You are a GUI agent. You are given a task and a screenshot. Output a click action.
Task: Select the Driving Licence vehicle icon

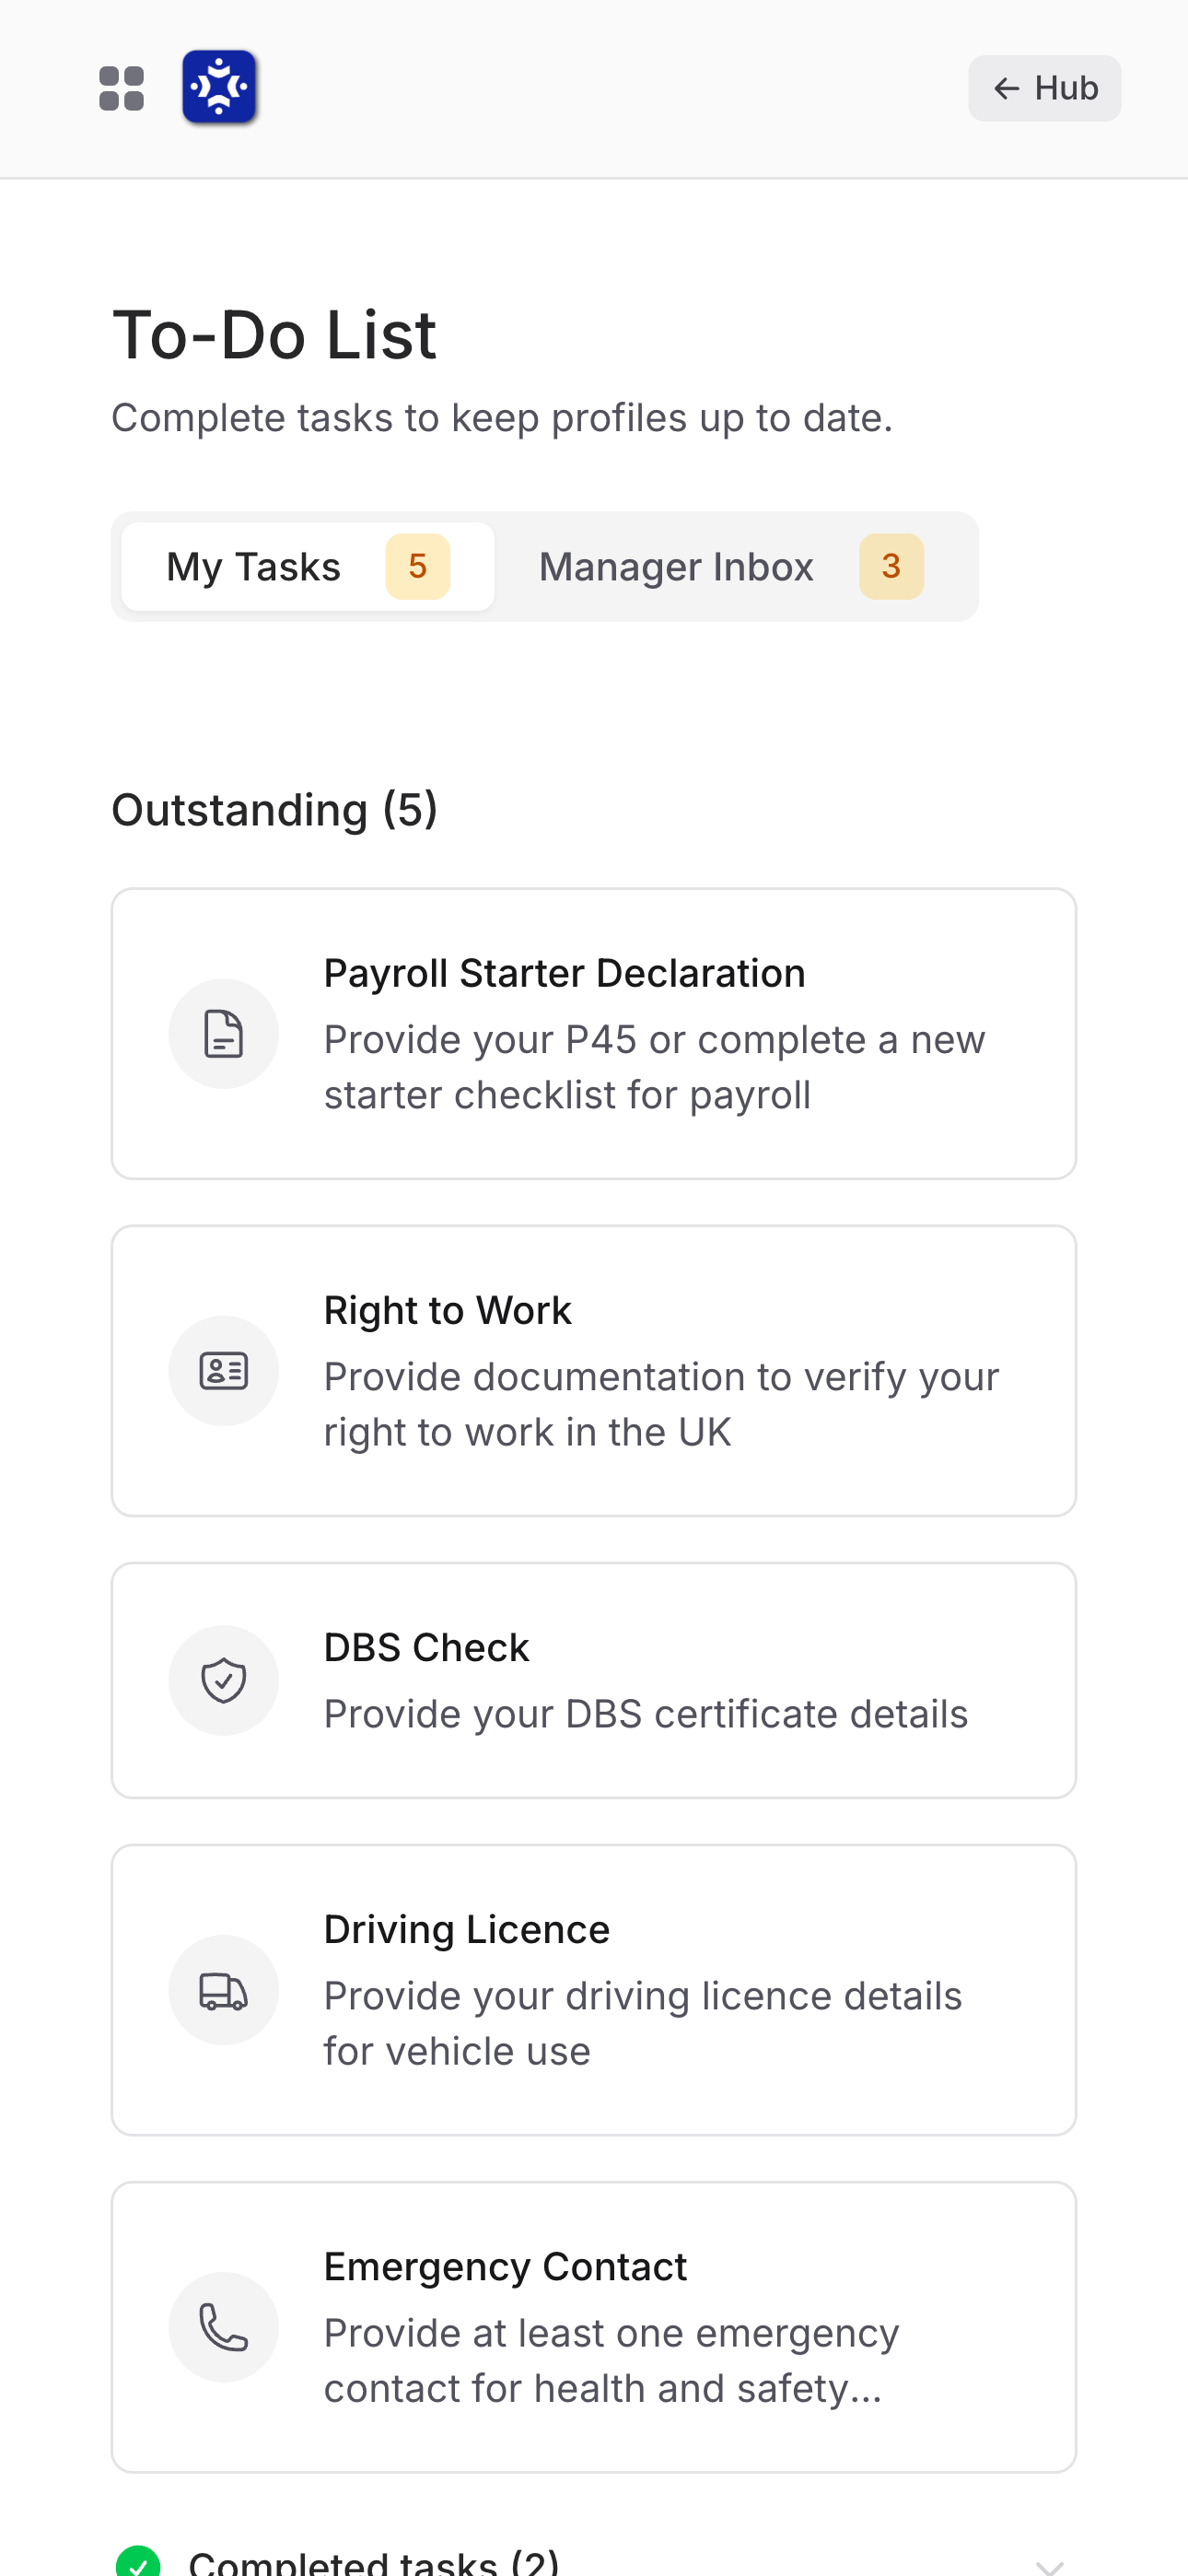pyautogui.click(x=224, y=1989)
